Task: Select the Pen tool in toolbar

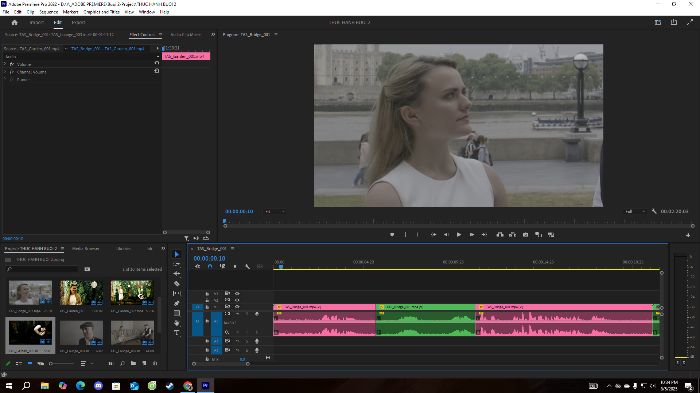Action: [177, 303]
